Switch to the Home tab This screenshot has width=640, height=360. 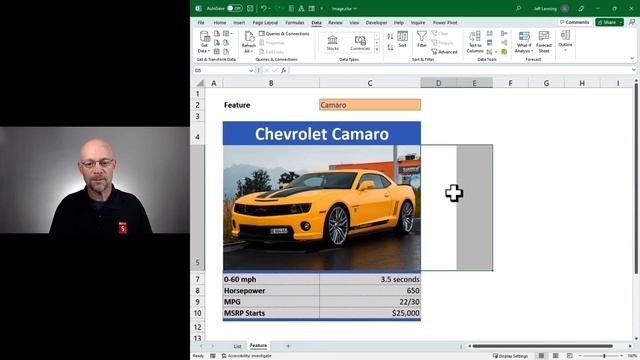220,22
